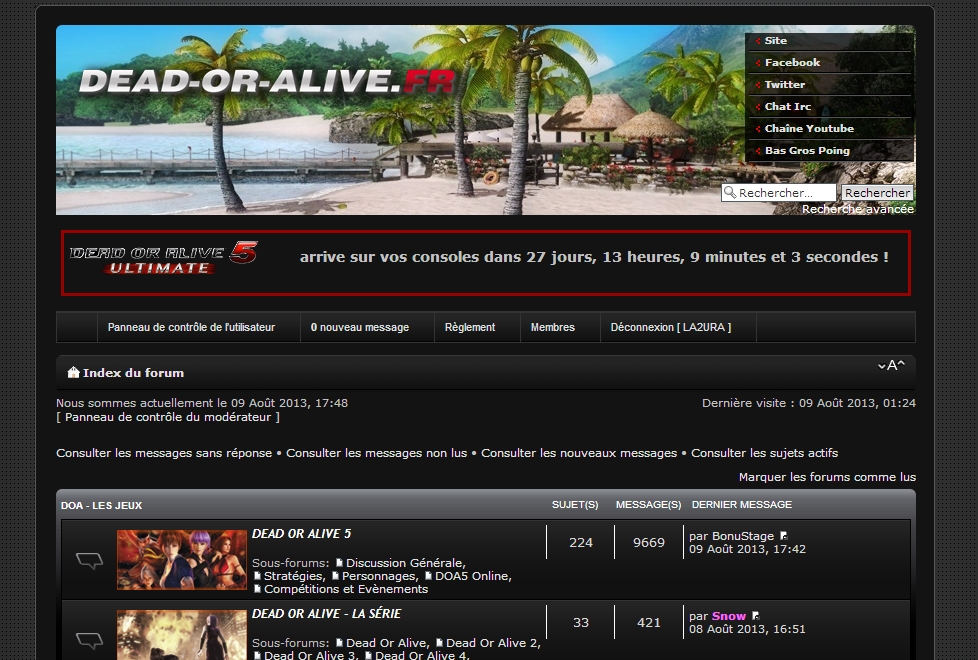Click the La Série forum thumbnail
The image size is (978, 660).
[x=182, y=635]
